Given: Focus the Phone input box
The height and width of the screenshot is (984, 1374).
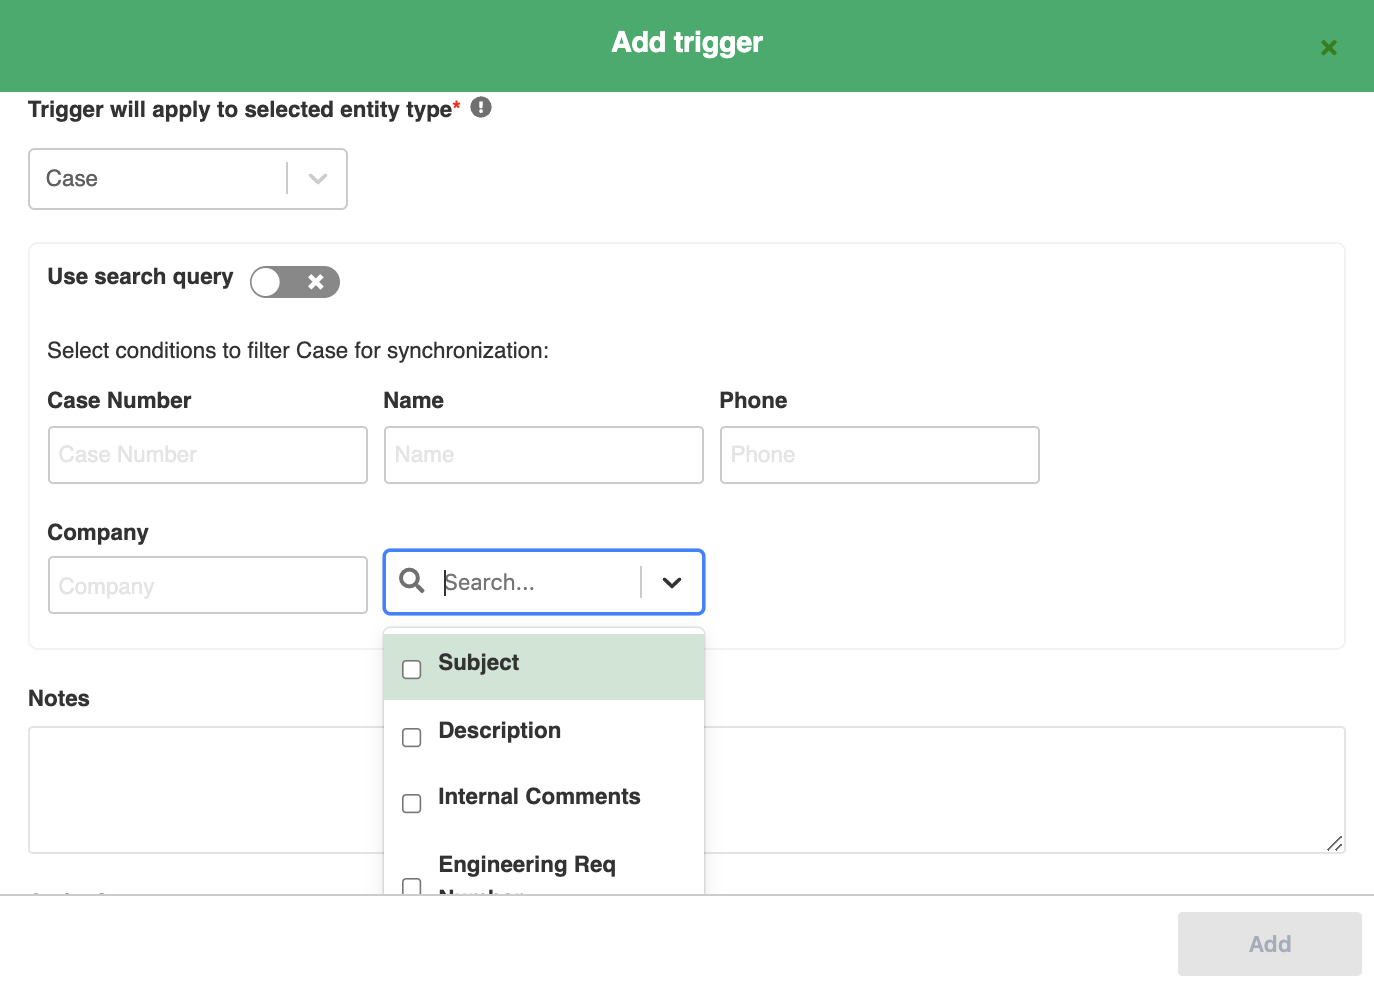Looking at the screenshot, I should (x=880, y=455).
